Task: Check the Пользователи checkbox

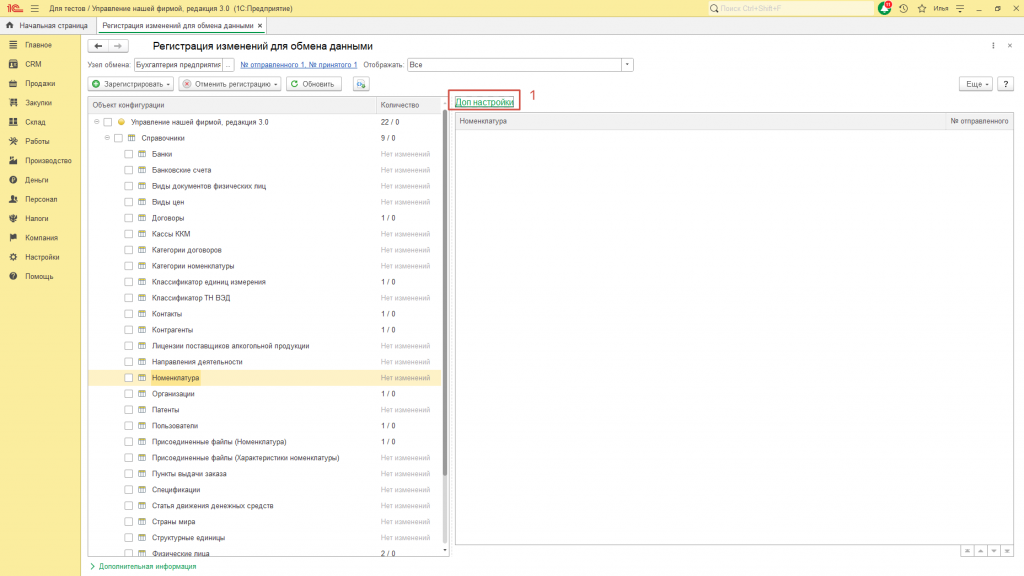Action: pyautogui.click(x=129, y=426)
